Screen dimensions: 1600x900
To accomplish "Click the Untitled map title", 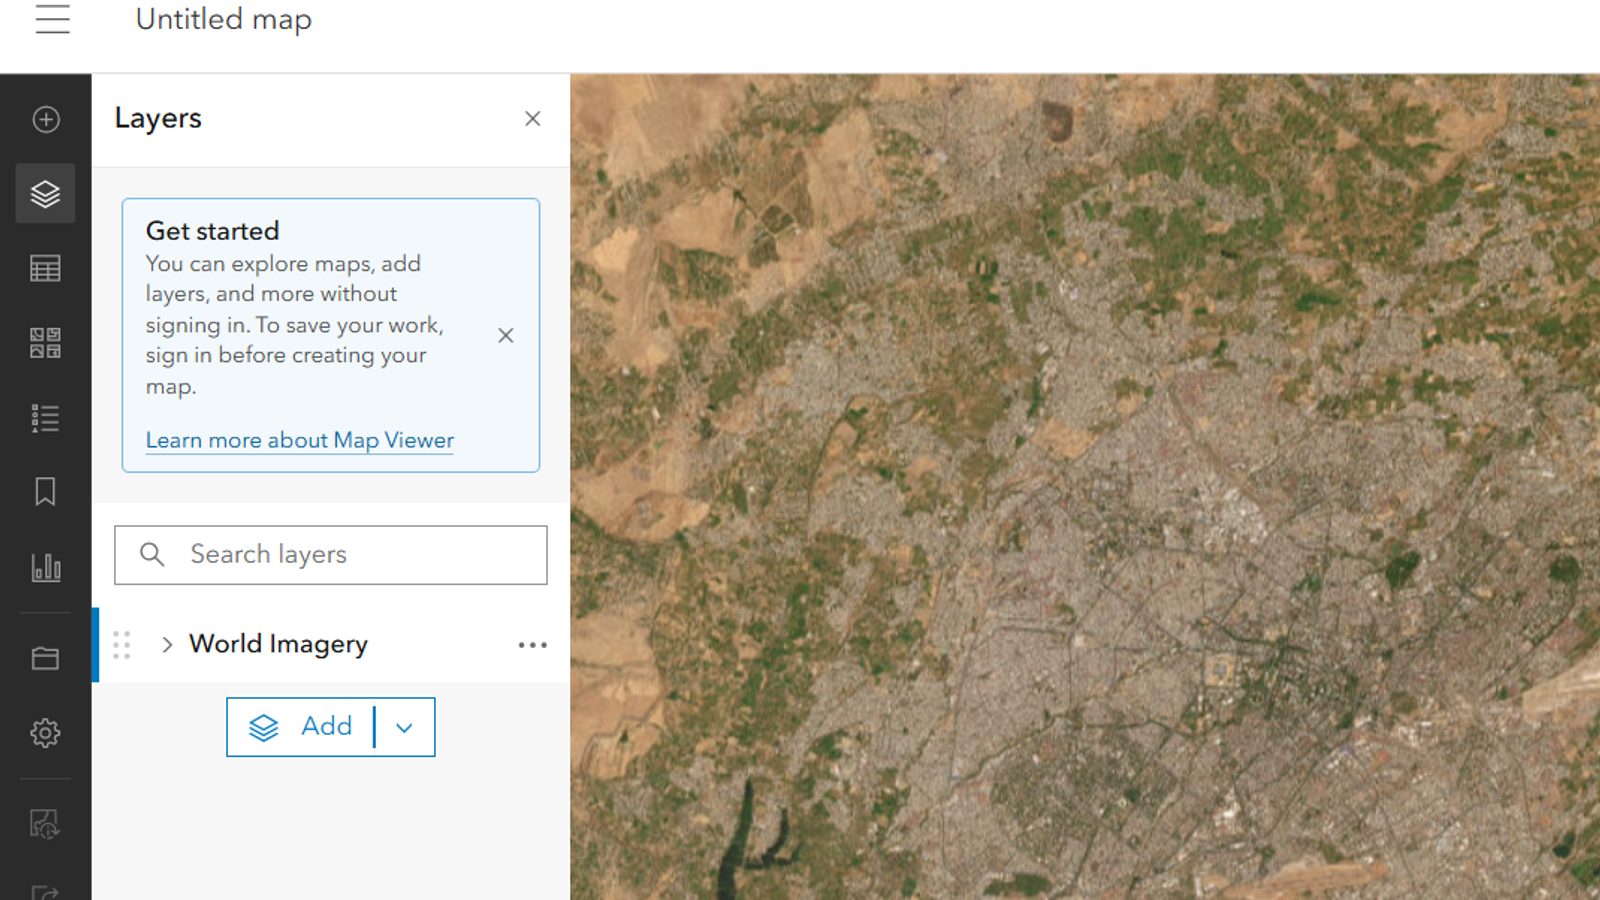I will 224,20.
